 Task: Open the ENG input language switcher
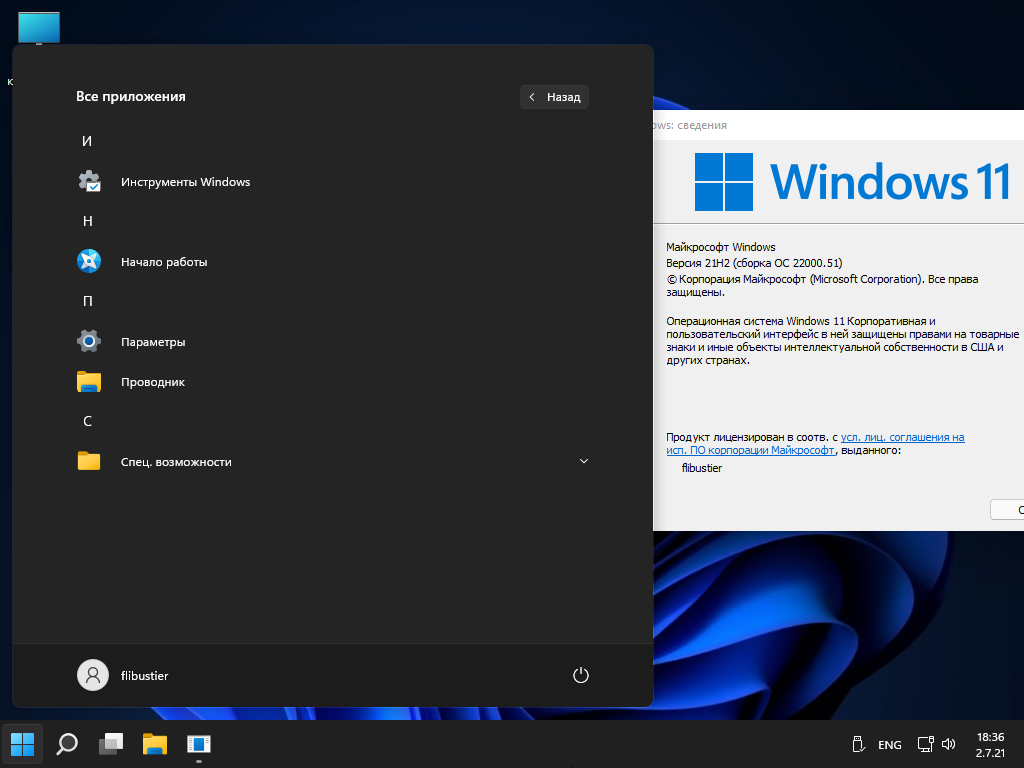point(889,745)
